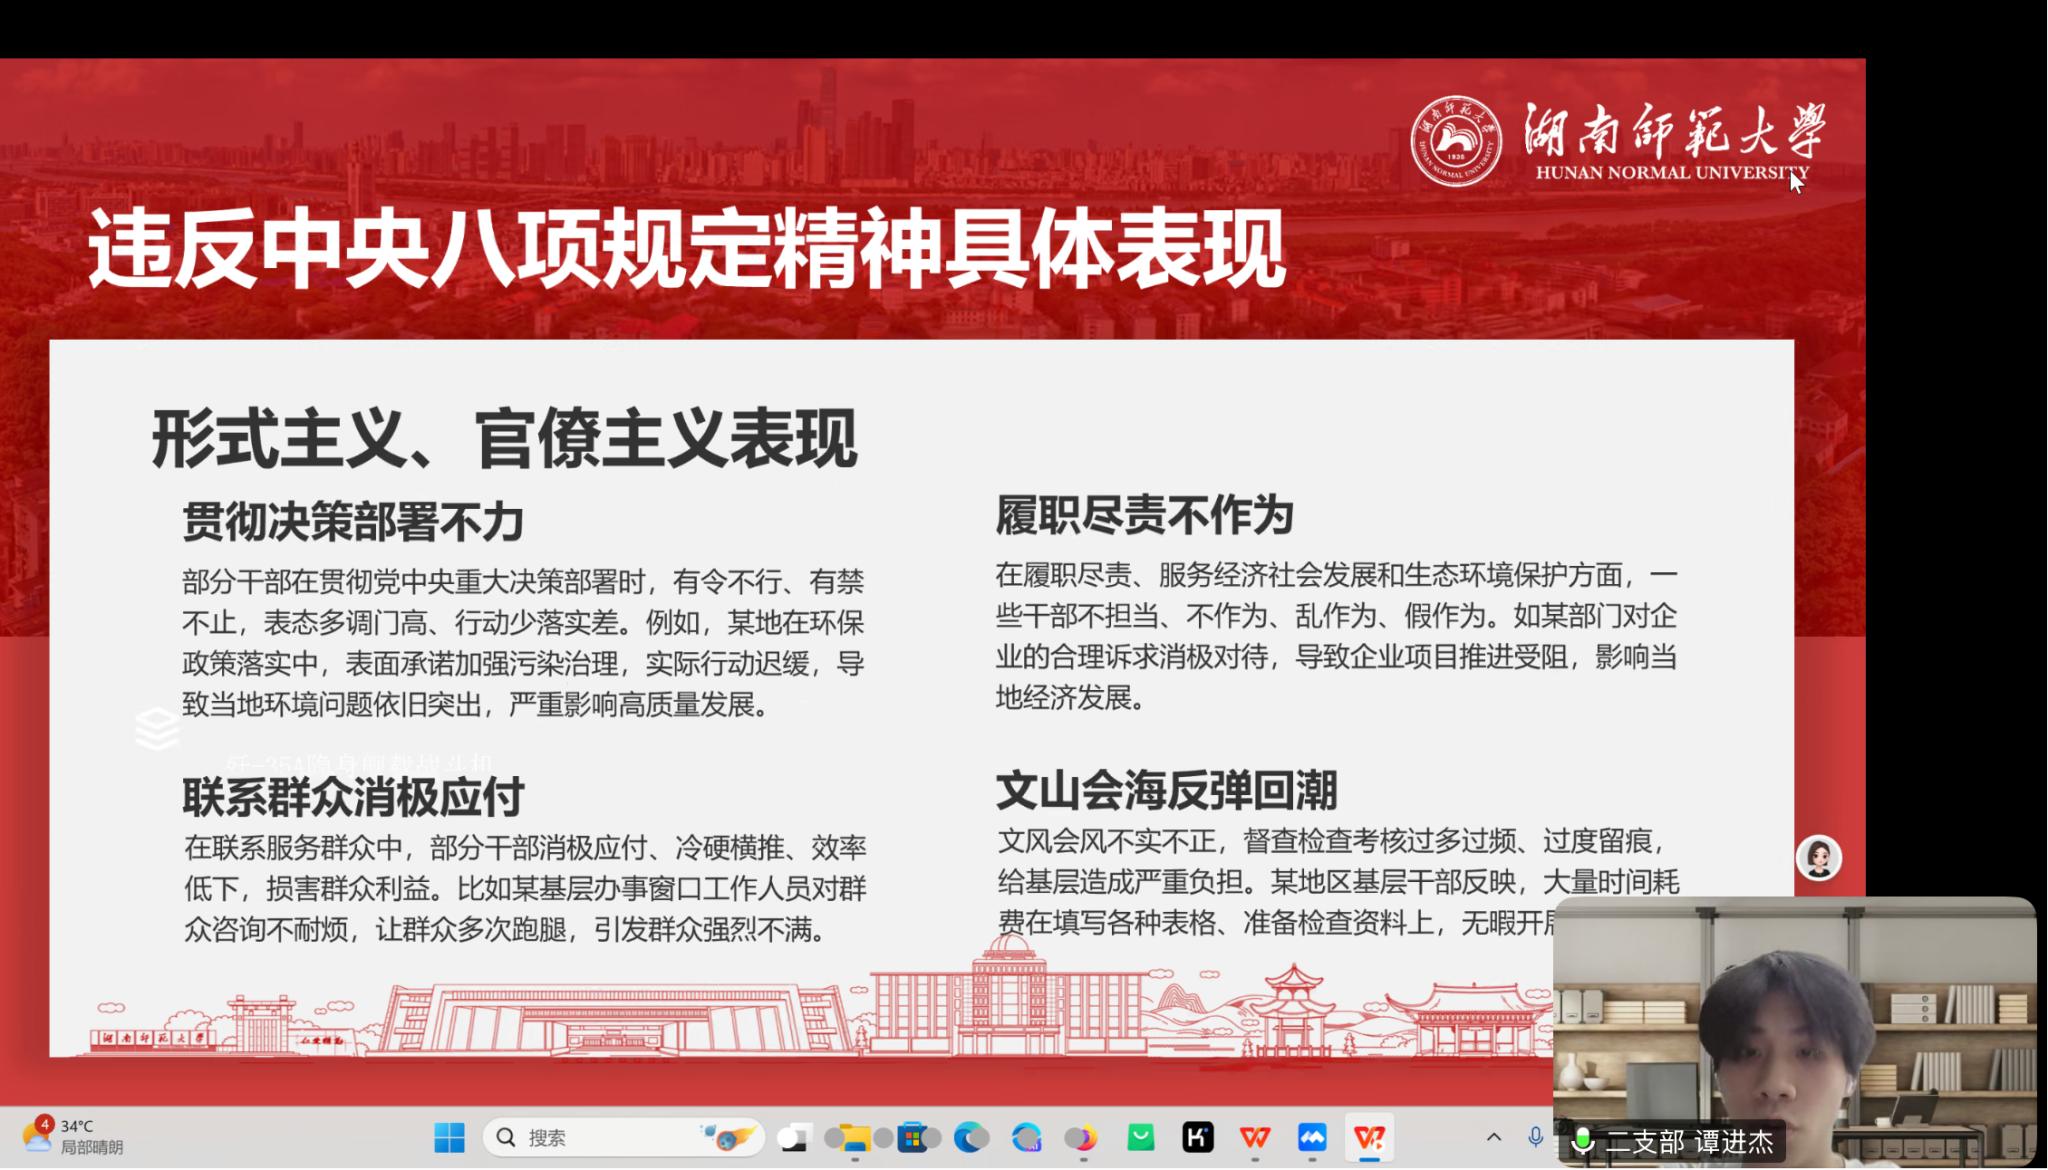Open Firefox from the taskbar
This screenshot has height=1170, width=2048.
[1083, 1138]
